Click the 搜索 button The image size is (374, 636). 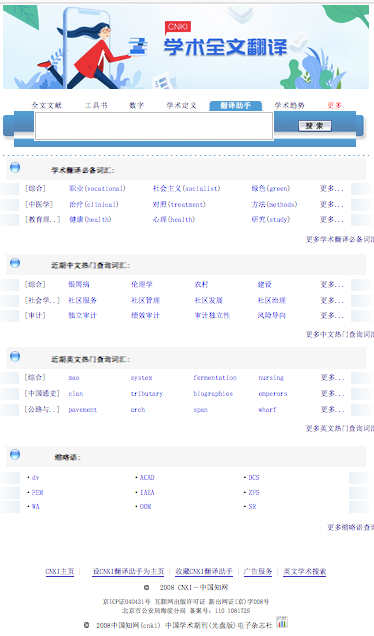[315, 126]
